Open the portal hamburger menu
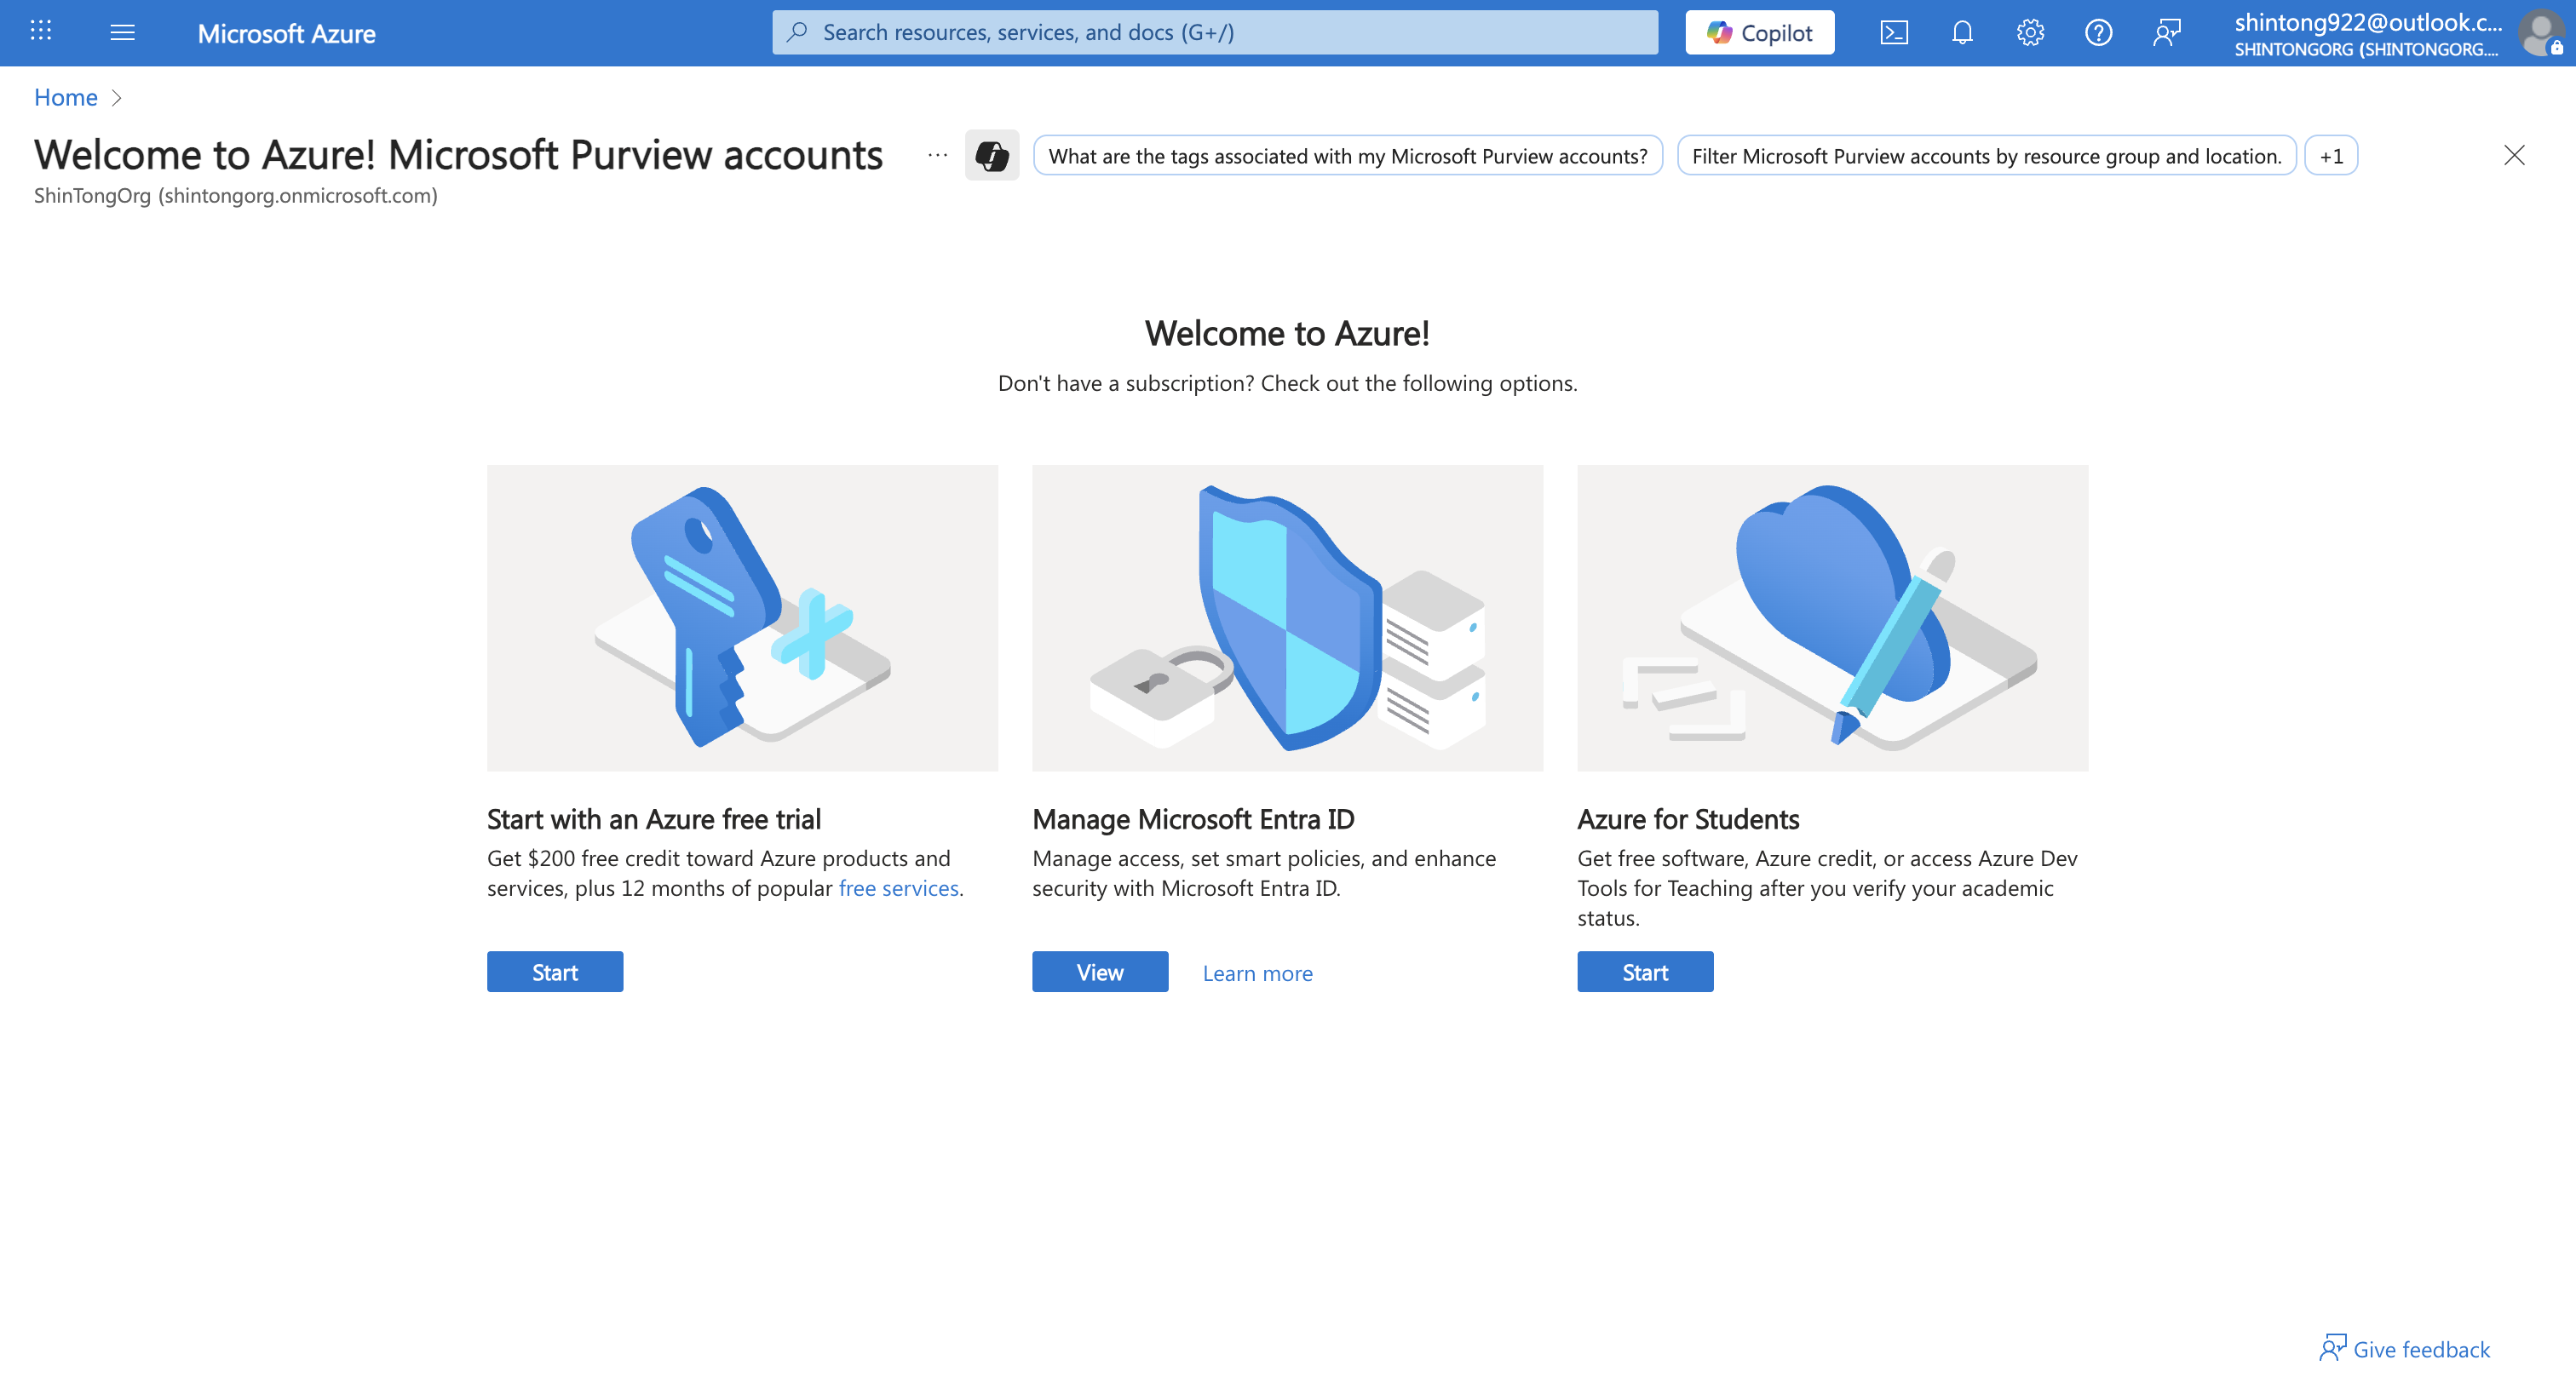The width and height of the screenshot is (2576, 1400). tap(122, 31)
